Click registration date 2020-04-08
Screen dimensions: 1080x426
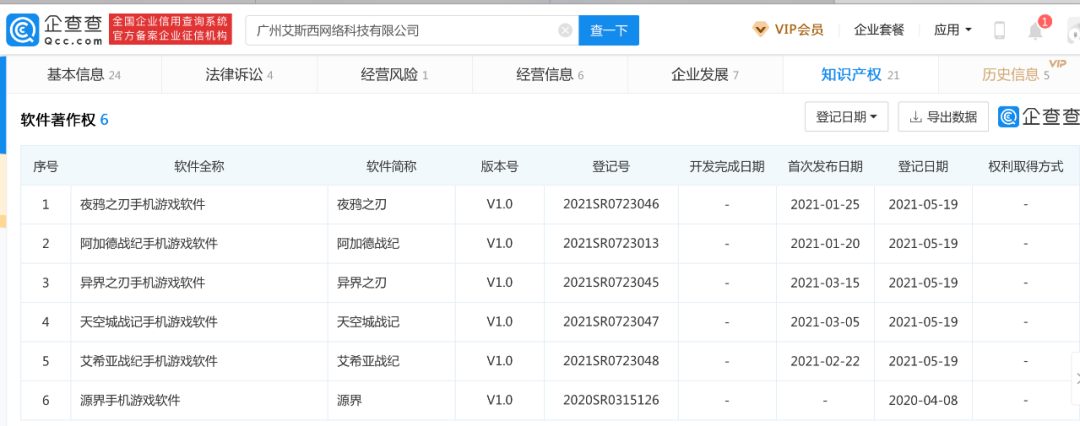[x=922, y=400]
